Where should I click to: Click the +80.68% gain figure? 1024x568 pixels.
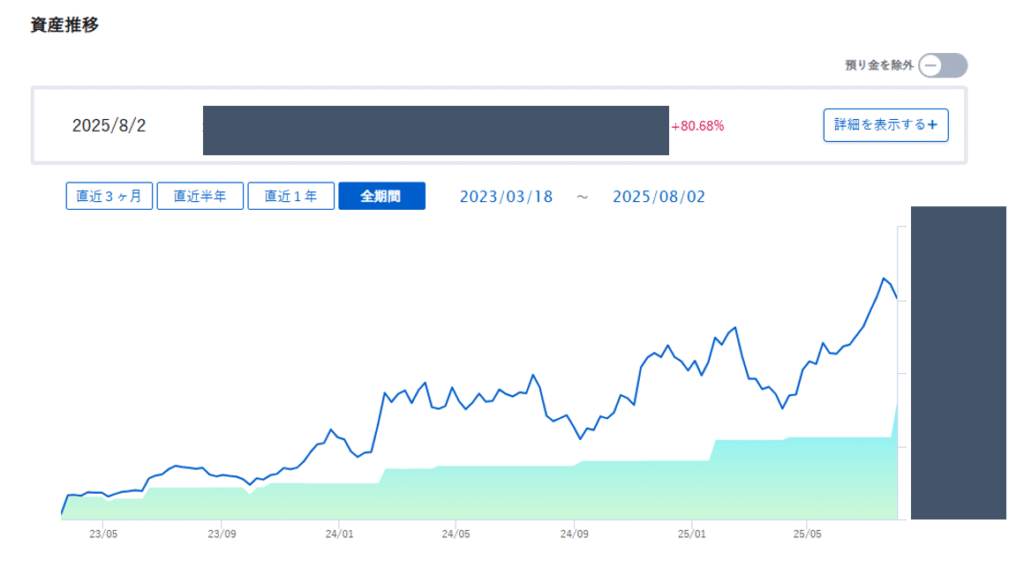(697, 126)
